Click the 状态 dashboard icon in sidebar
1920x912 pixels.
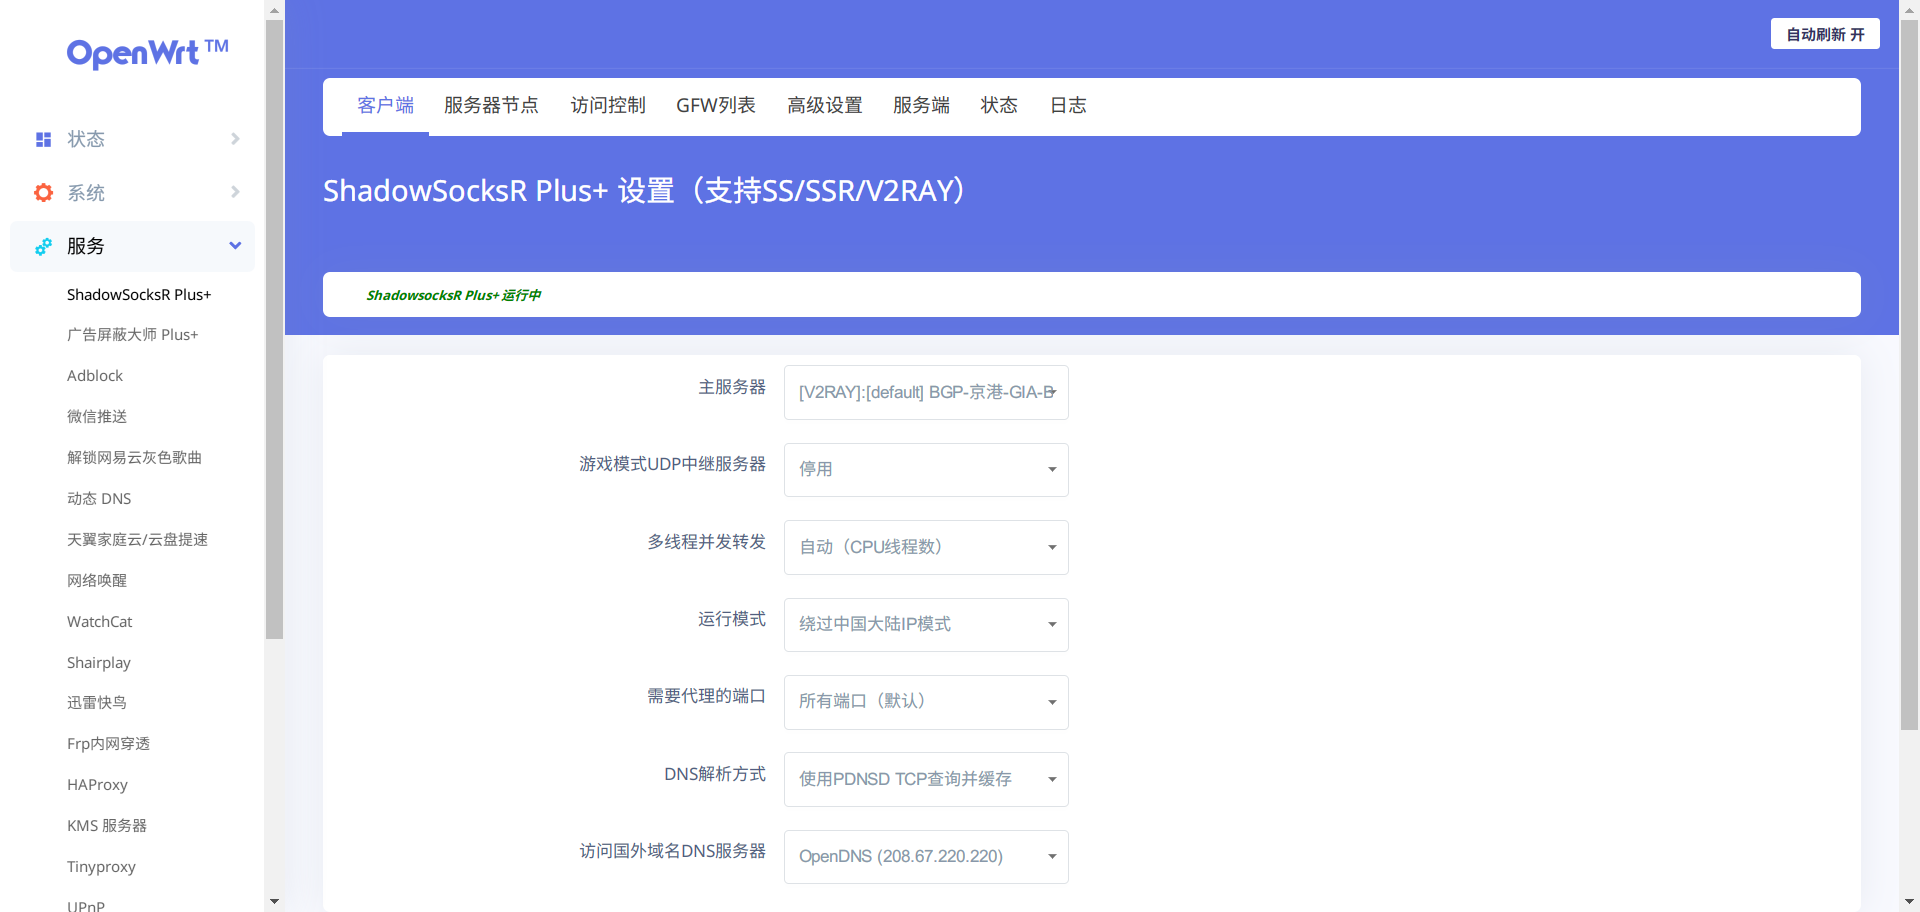(43, 139)
